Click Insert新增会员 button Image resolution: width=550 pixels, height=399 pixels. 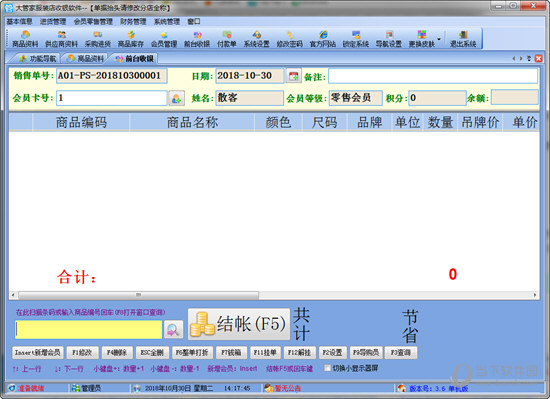click(38, 352)
